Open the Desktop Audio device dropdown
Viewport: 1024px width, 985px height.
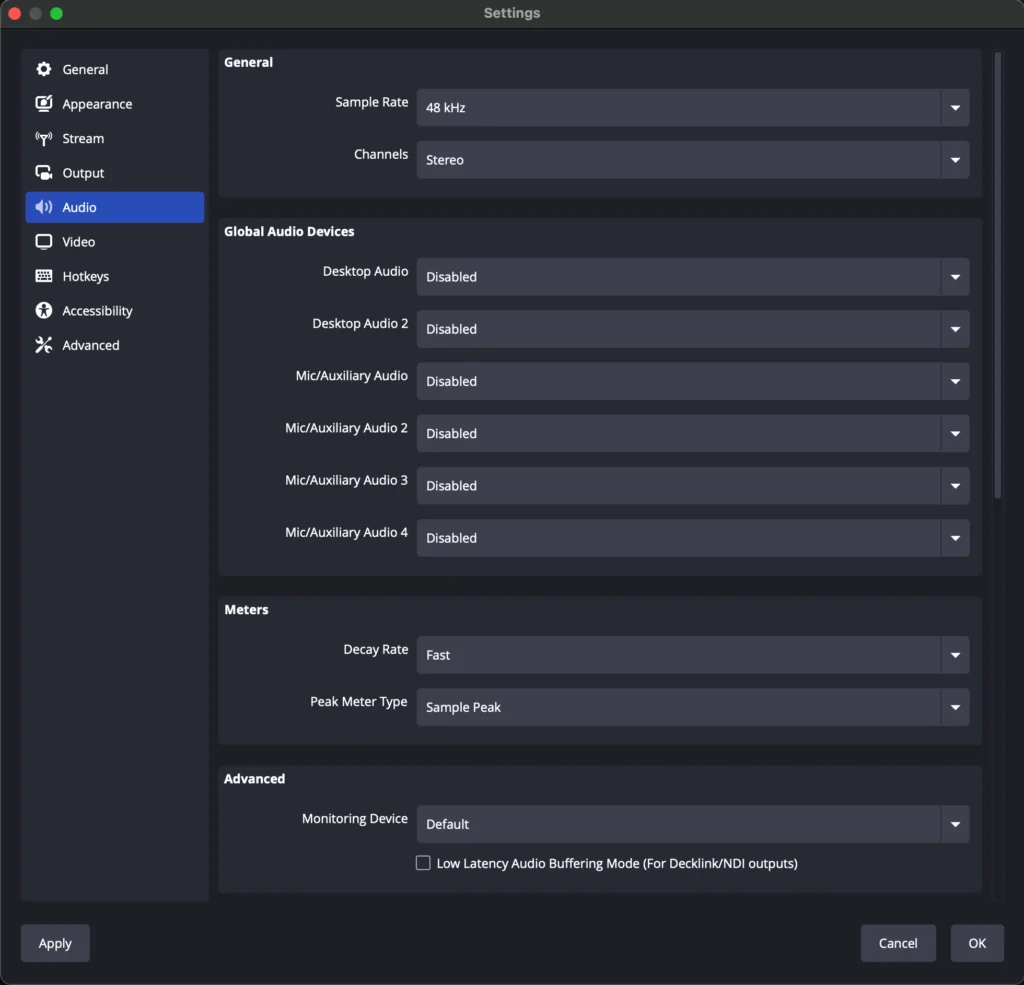tap(693, 276)
